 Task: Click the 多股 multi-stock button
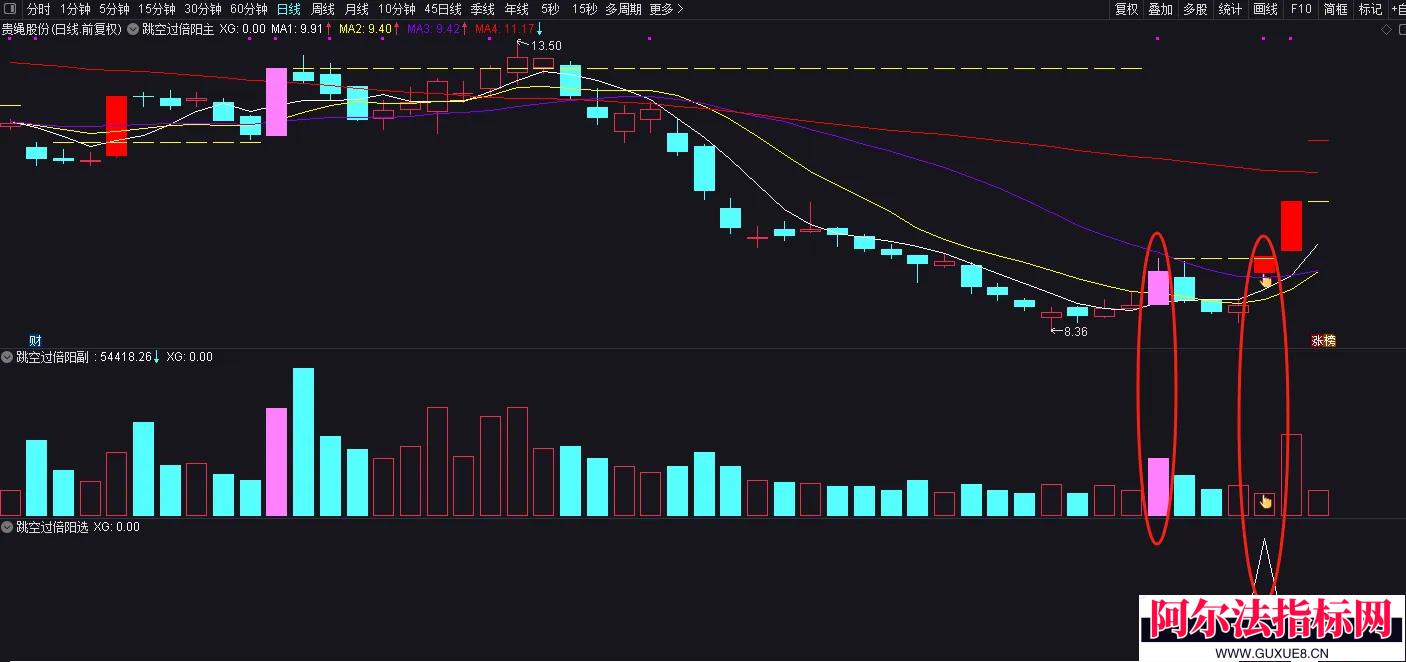(x=1195, y=9)
